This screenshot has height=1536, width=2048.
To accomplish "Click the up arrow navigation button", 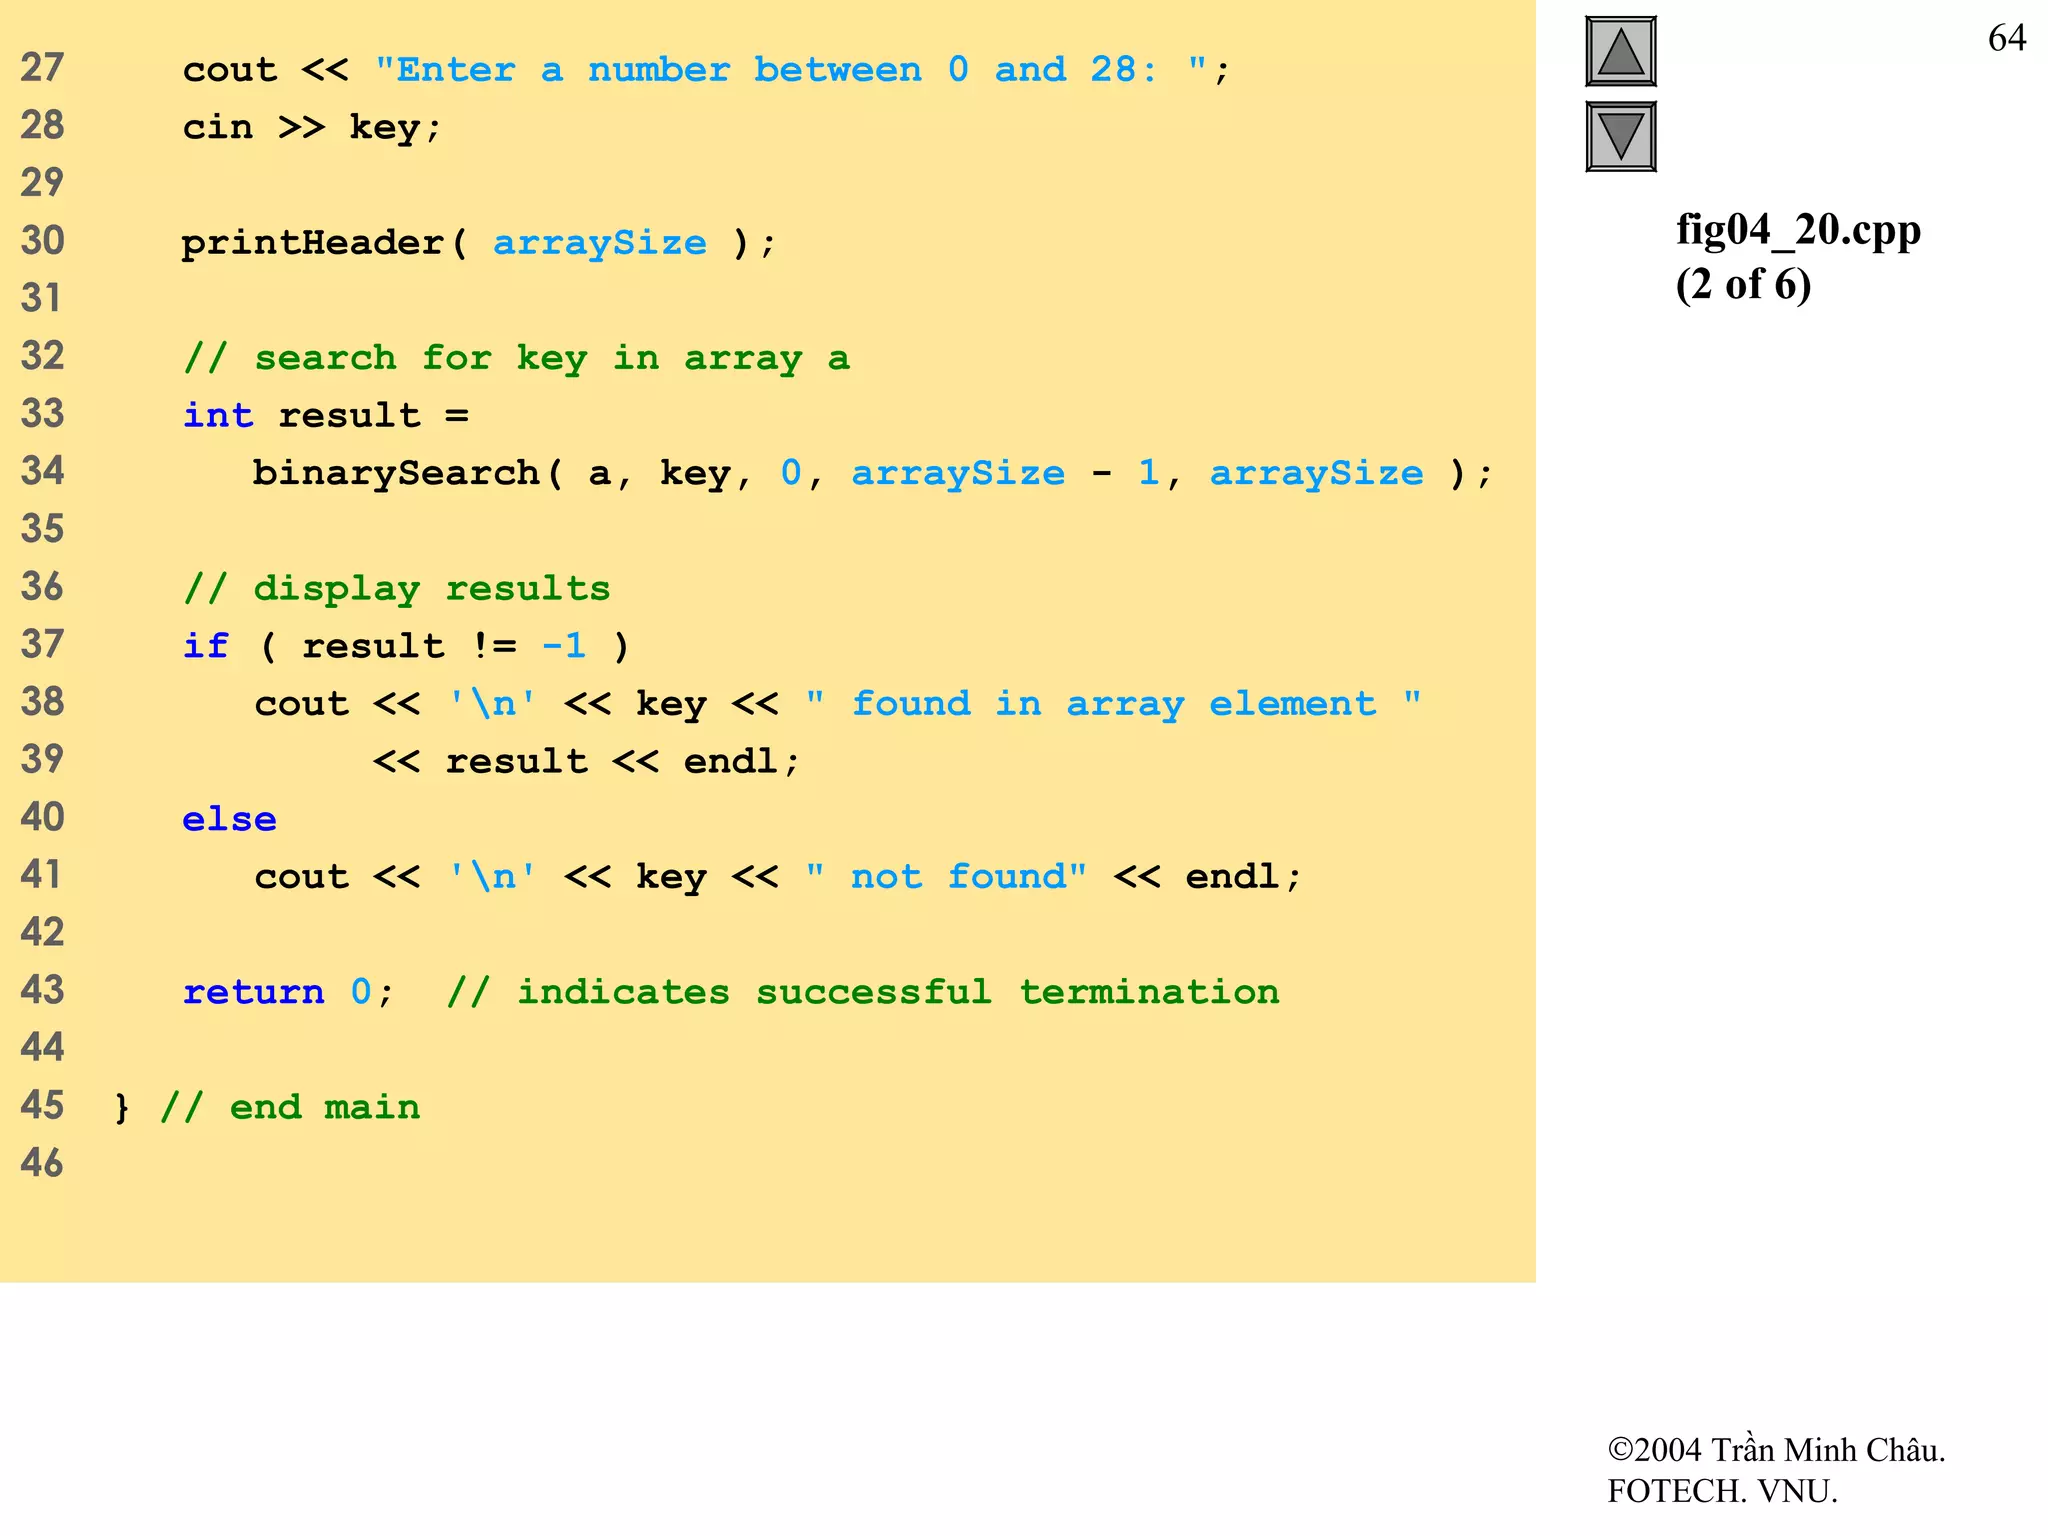I will (1620, 51).
